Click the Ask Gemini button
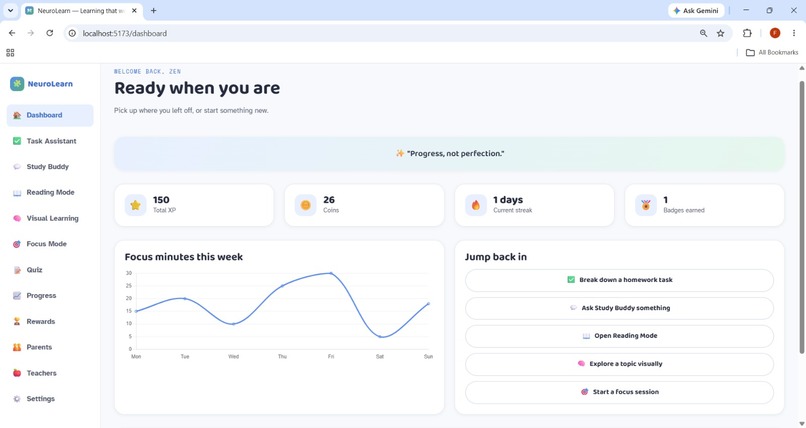Image resolution: width=806 pixels, height=428 pixels. [696, 10]
